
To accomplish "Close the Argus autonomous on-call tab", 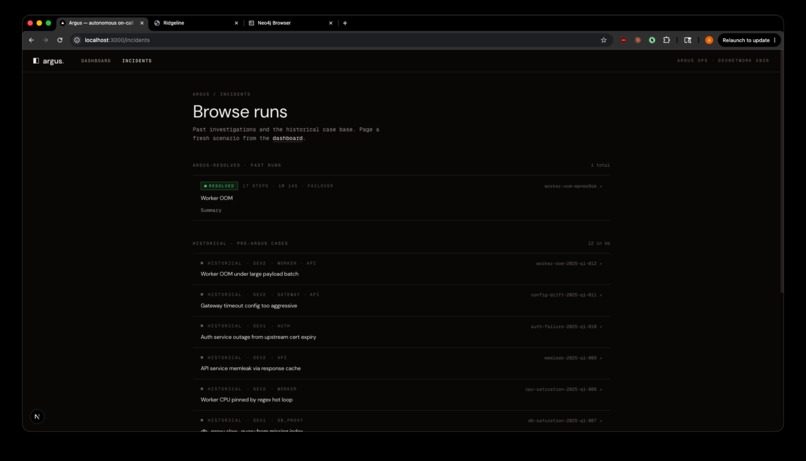I will (142, 23).
